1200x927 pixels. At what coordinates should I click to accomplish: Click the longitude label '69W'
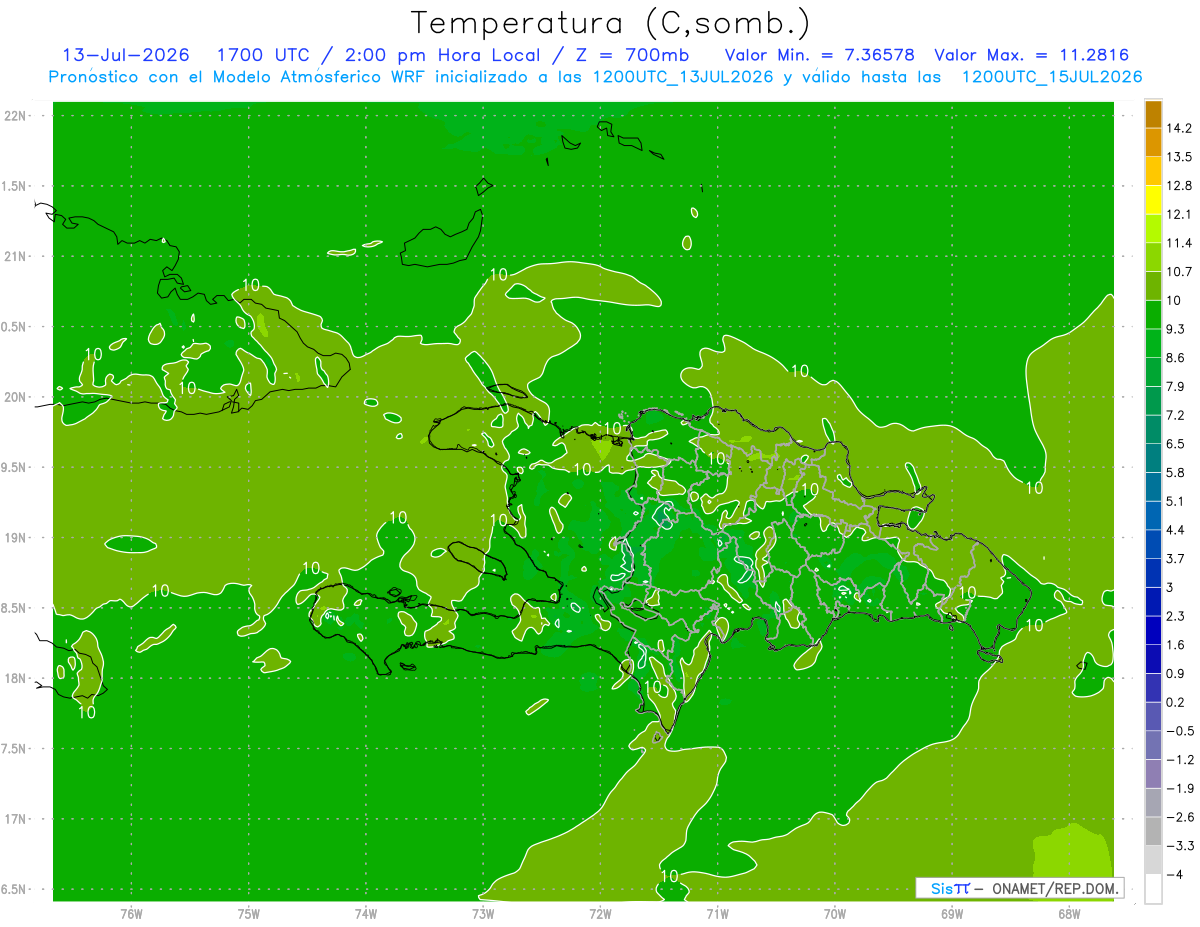pos(952,914)
